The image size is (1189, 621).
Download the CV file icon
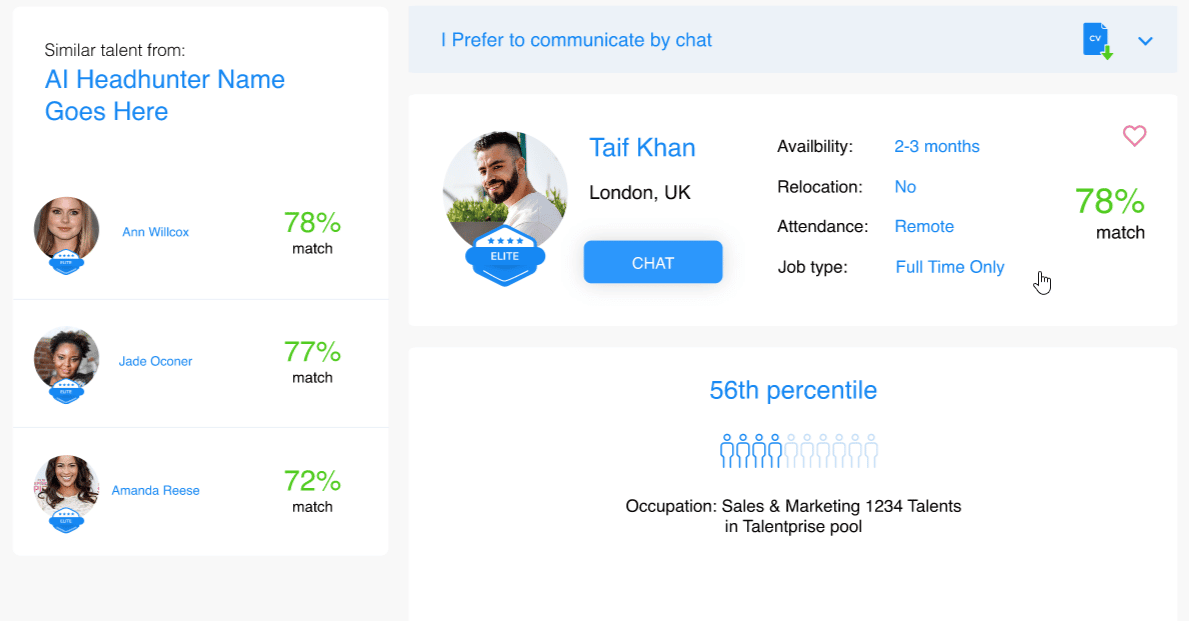1097,41
